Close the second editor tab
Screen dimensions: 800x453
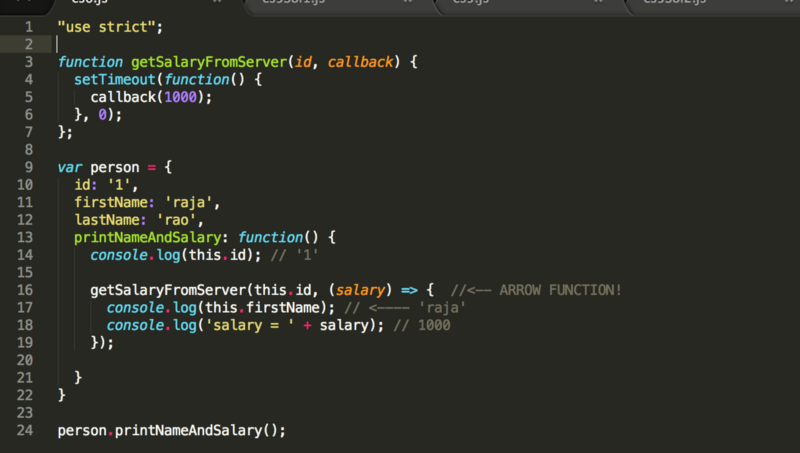pyautogui.click(x=407, y=3)
